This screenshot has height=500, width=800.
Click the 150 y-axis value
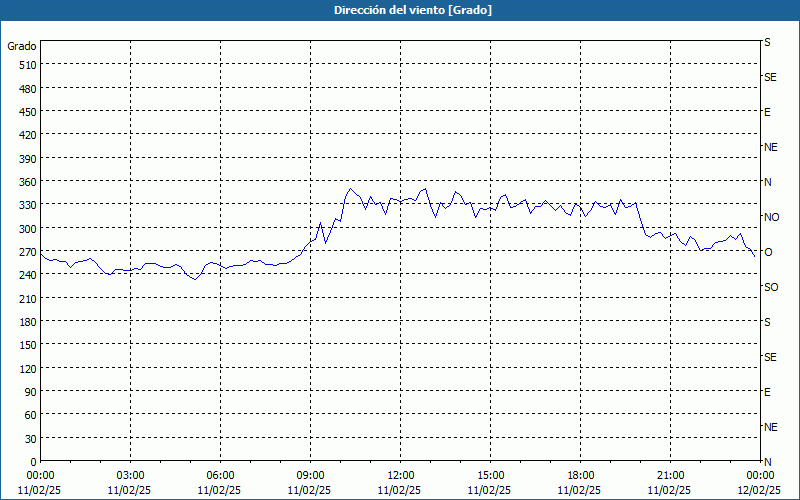click(29, 345)
